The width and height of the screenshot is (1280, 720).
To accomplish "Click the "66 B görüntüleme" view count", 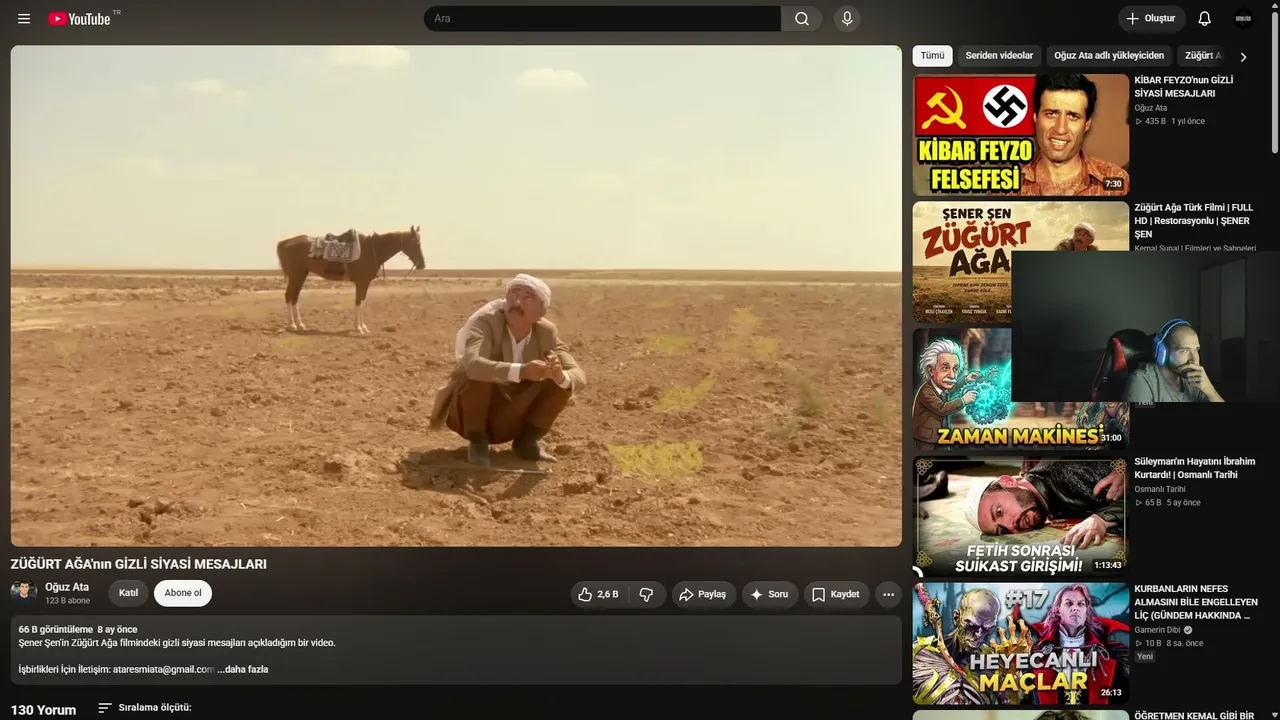I will (x=56, y=630).
